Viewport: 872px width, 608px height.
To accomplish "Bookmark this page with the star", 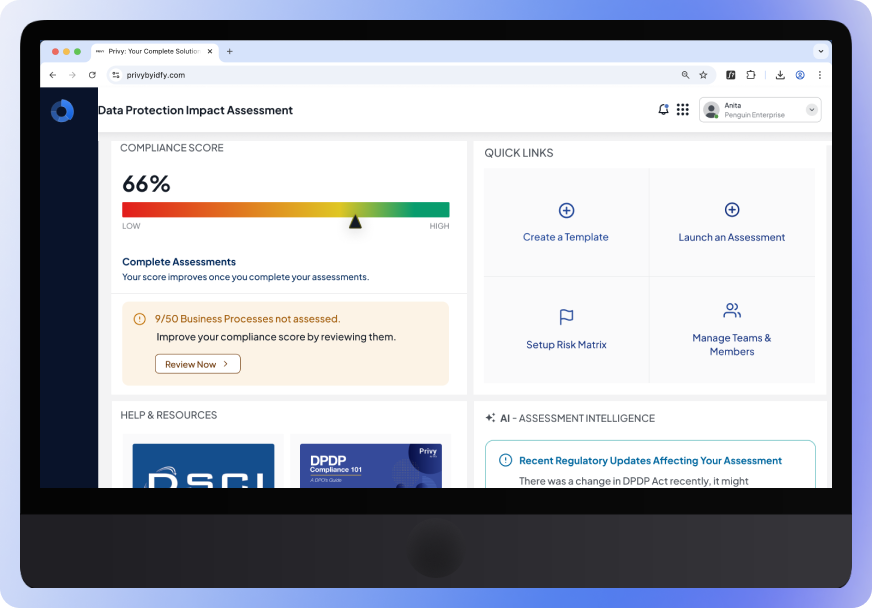I will coord(703,75).
